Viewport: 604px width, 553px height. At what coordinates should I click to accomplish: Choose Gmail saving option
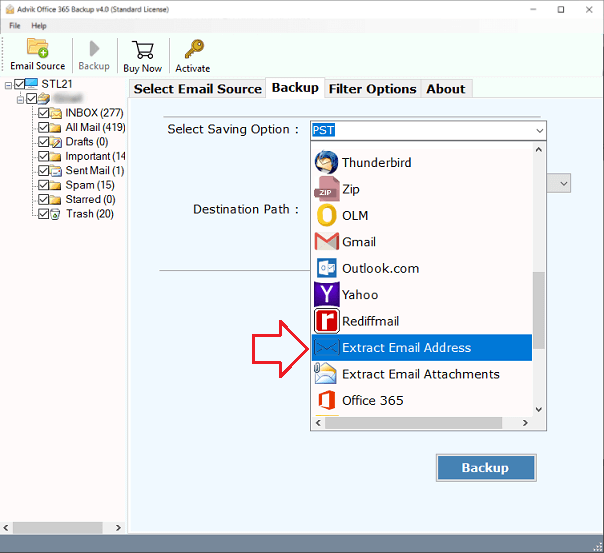422,242
